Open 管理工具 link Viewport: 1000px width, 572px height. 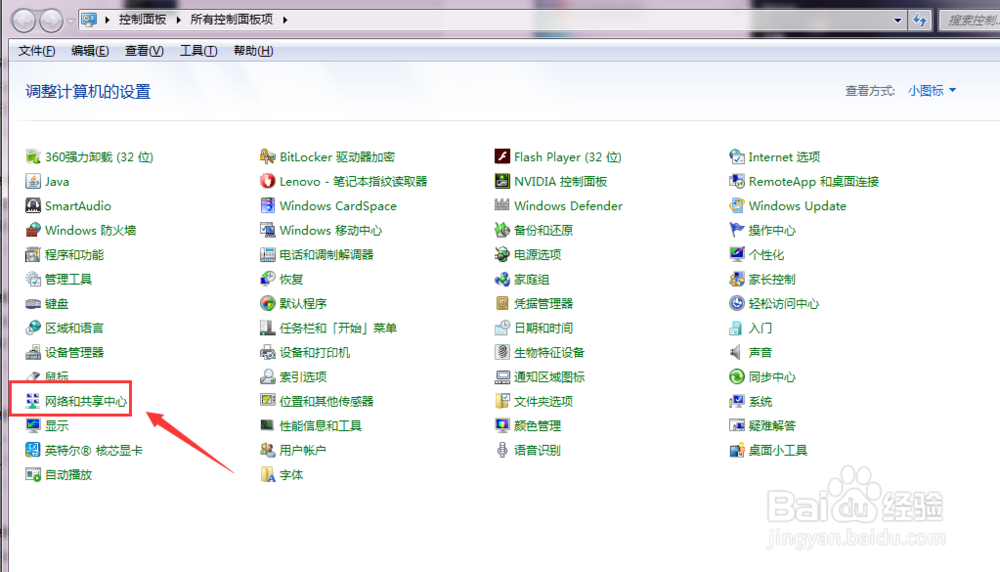(68, 279)
